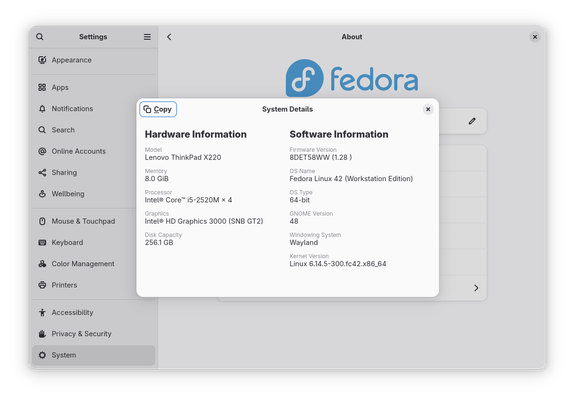Click the Notifications bell icon
This screenshot has height=401, width=575.
pyautogui.click(x=42, y=109)
